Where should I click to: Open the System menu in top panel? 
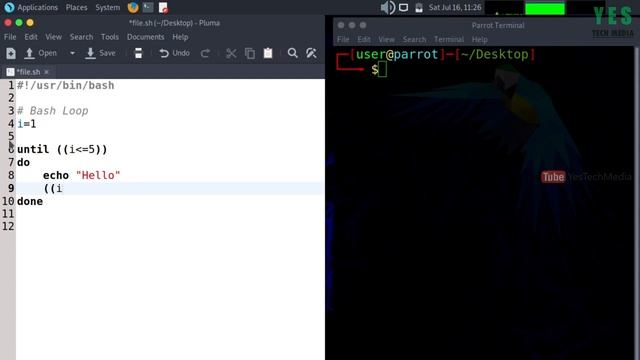(x=107, y=7)
